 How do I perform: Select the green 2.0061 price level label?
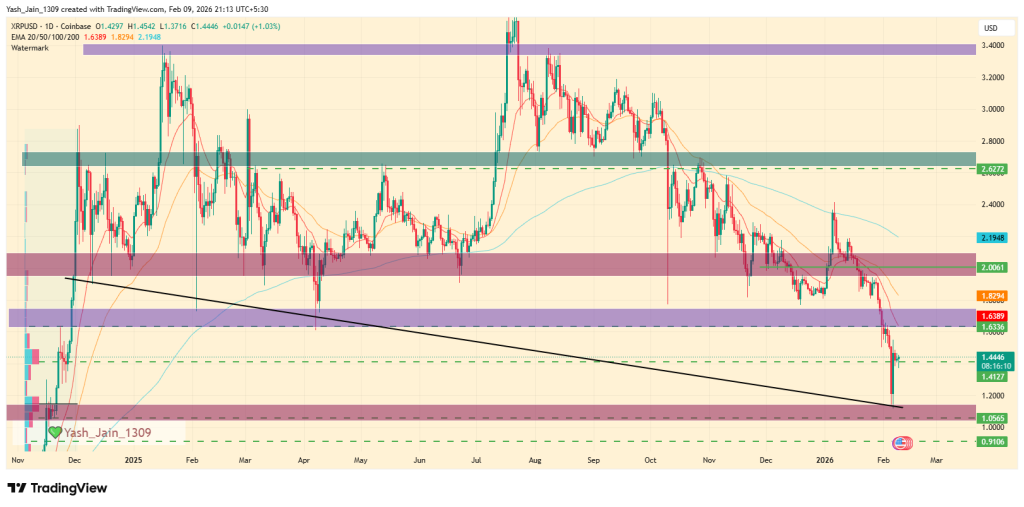992,267
